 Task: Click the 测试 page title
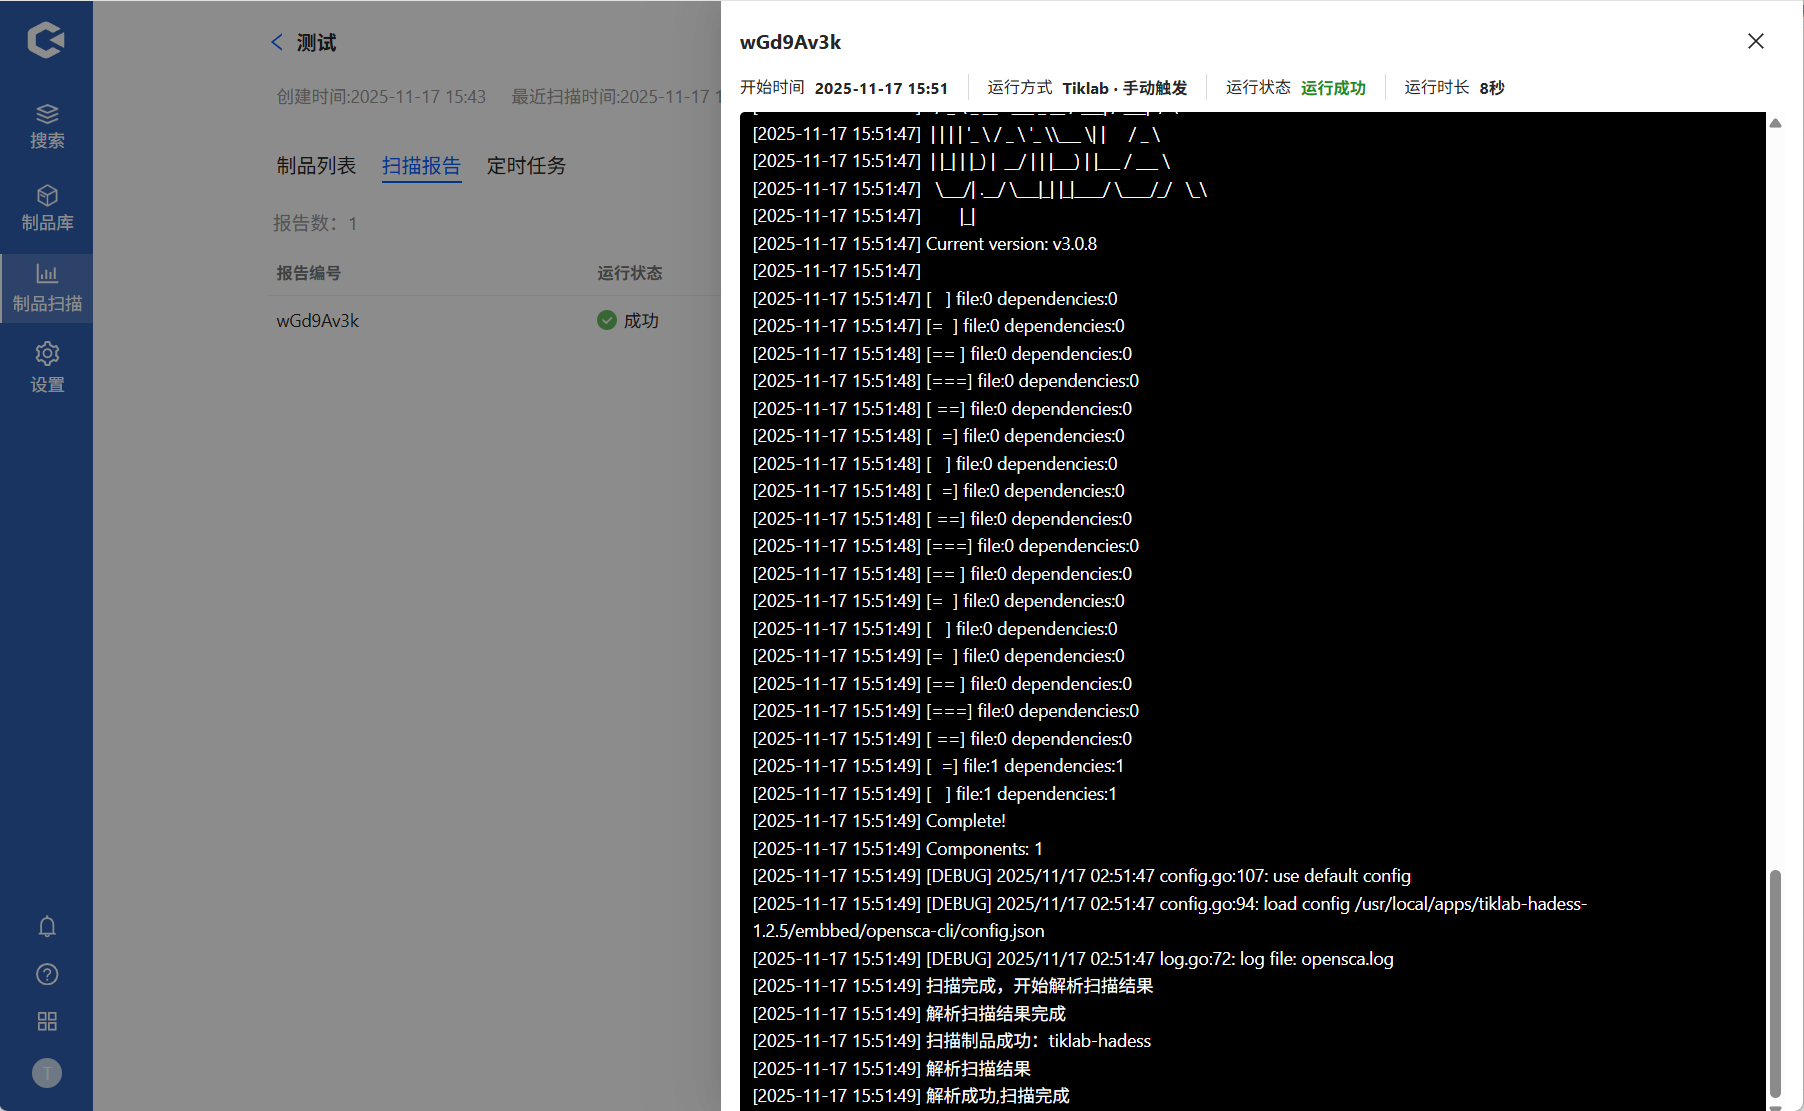click(316, 42)
